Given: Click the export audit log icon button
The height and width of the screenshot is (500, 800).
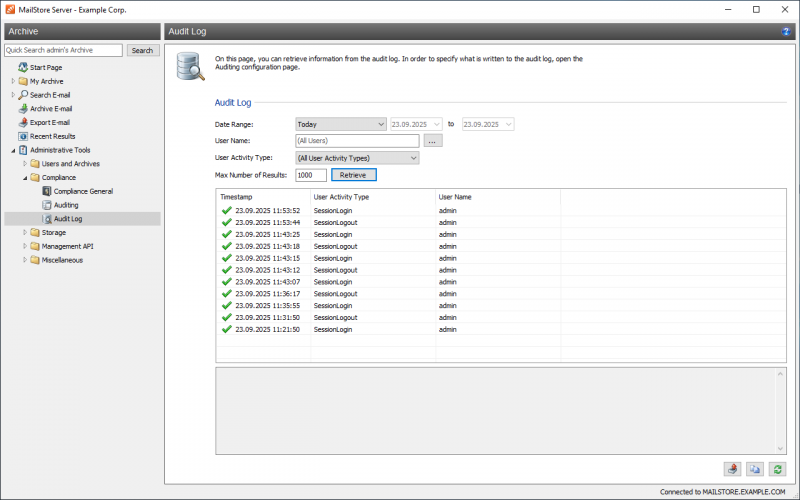Looking at the screenshot, I should (x=733, y=468).
